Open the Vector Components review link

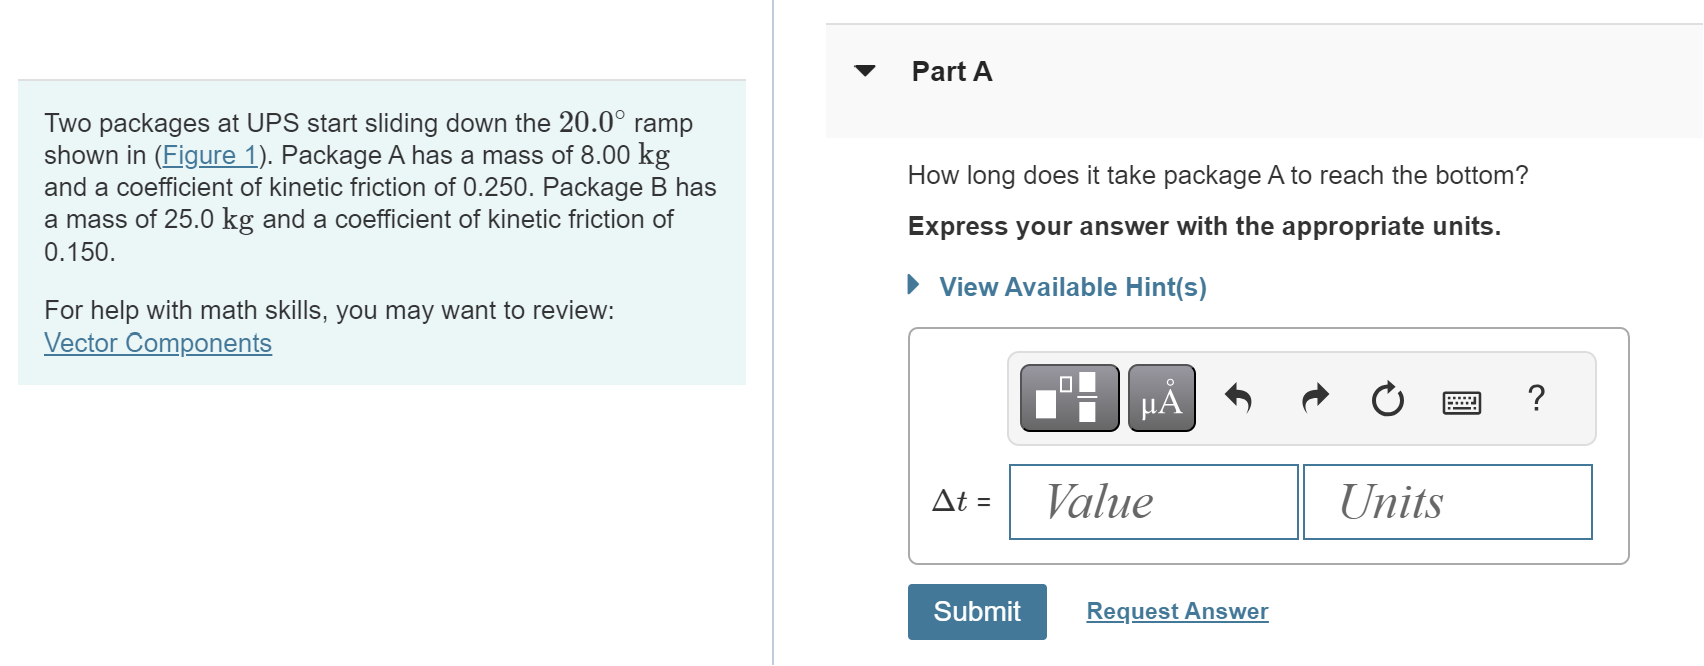(157, 343)
